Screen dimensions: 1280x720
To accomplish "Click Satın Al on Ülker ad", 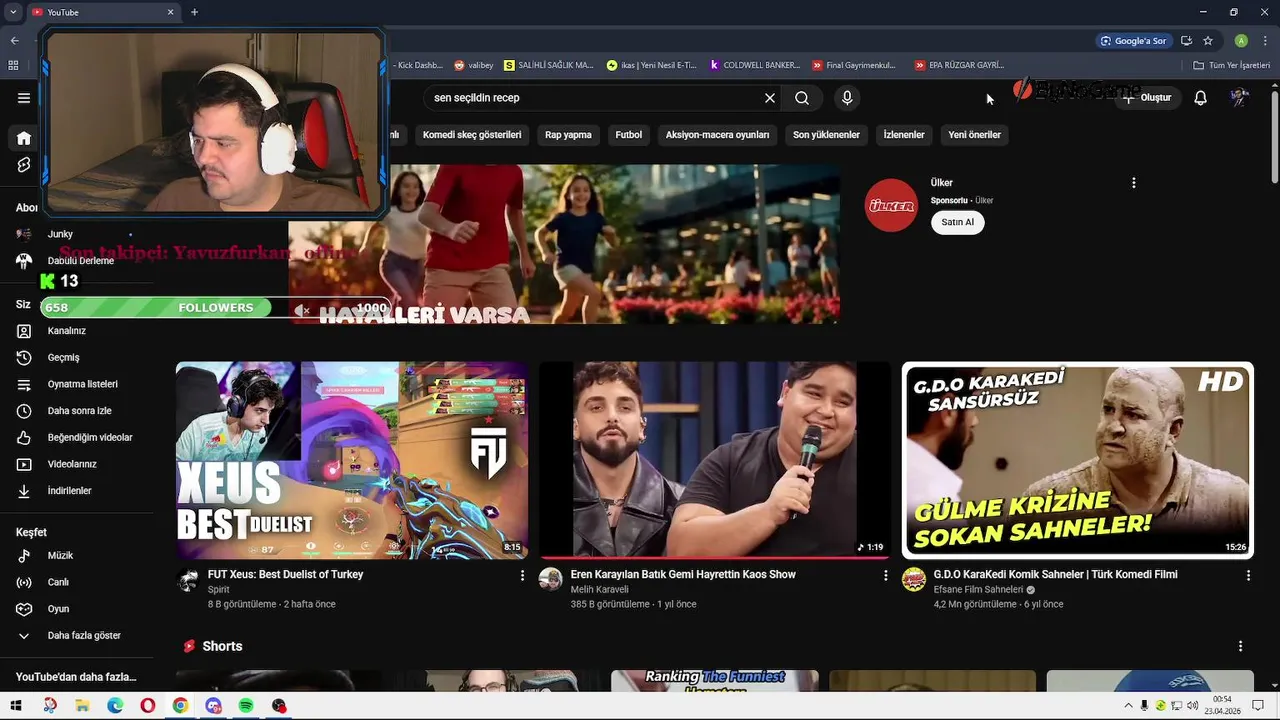I will [x=958, y=222].
